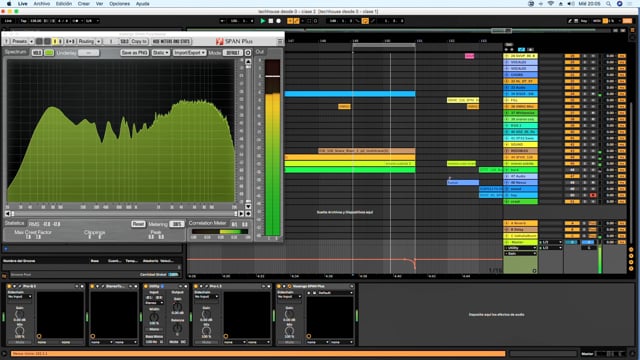The width and height of the screenshot is (640, 360).
Task: Expand the Routing dropdown
Action: pos(89,41)
